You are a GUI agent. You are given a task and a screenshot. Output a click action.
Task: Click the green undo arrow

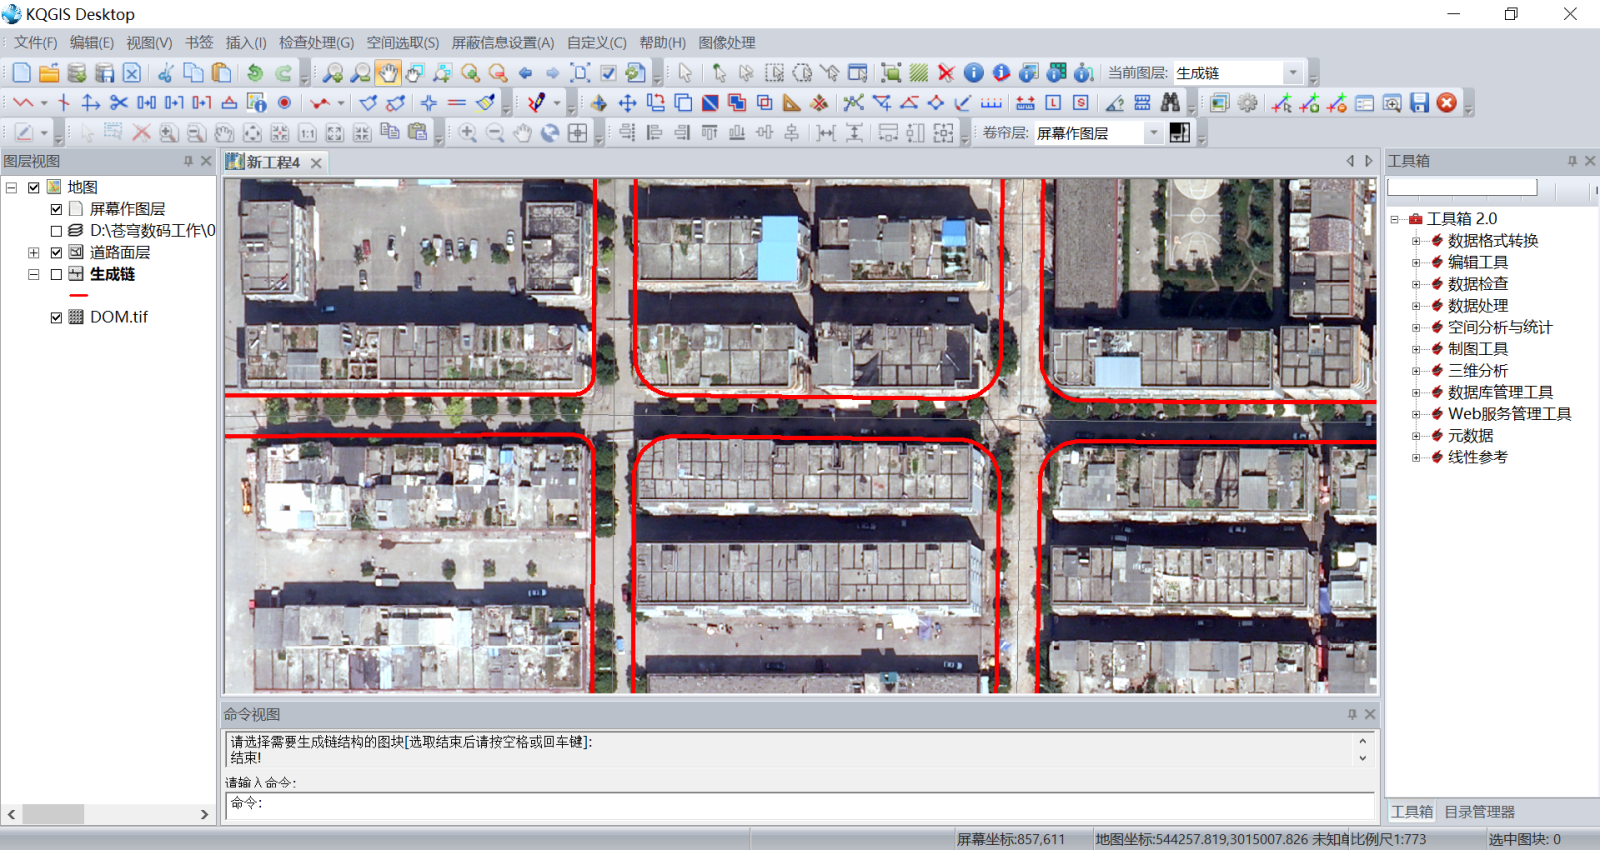(x=256, y=73)
